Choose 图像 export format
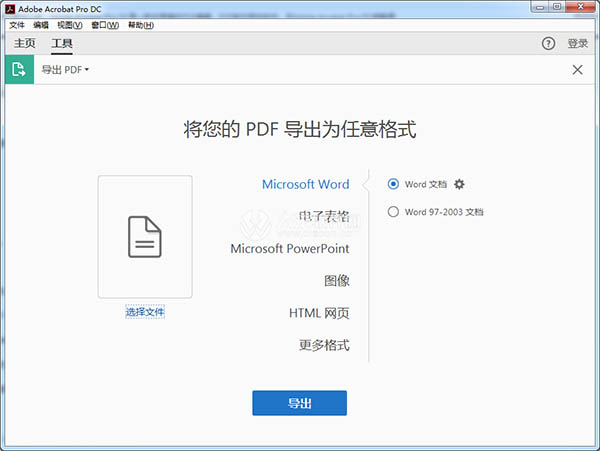This screenshot has width=600, height=451. (x=337, y=281)
